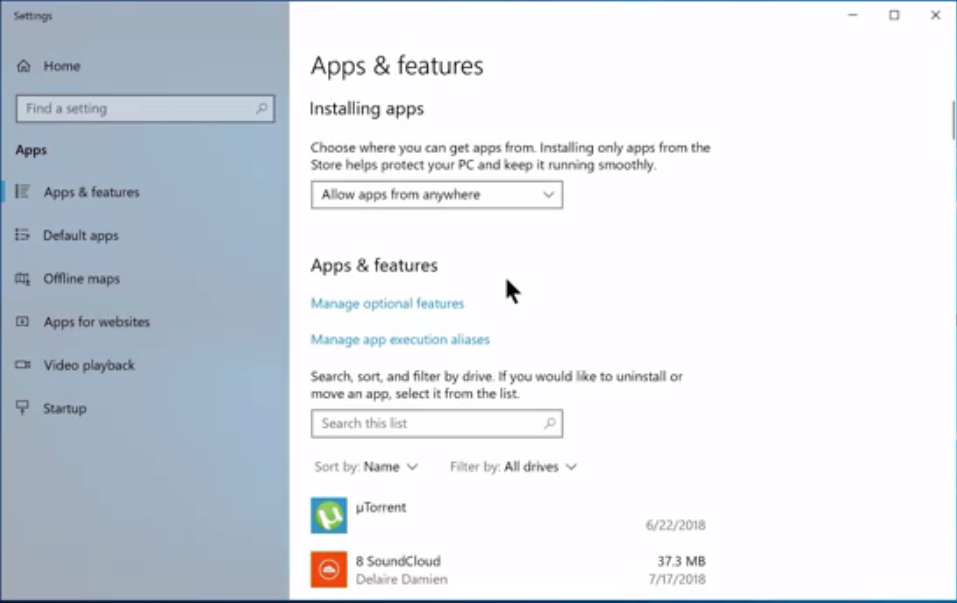
Task: Click the Startup icon in sidebar
Action: pyautogui.click(x=23, y=408)
